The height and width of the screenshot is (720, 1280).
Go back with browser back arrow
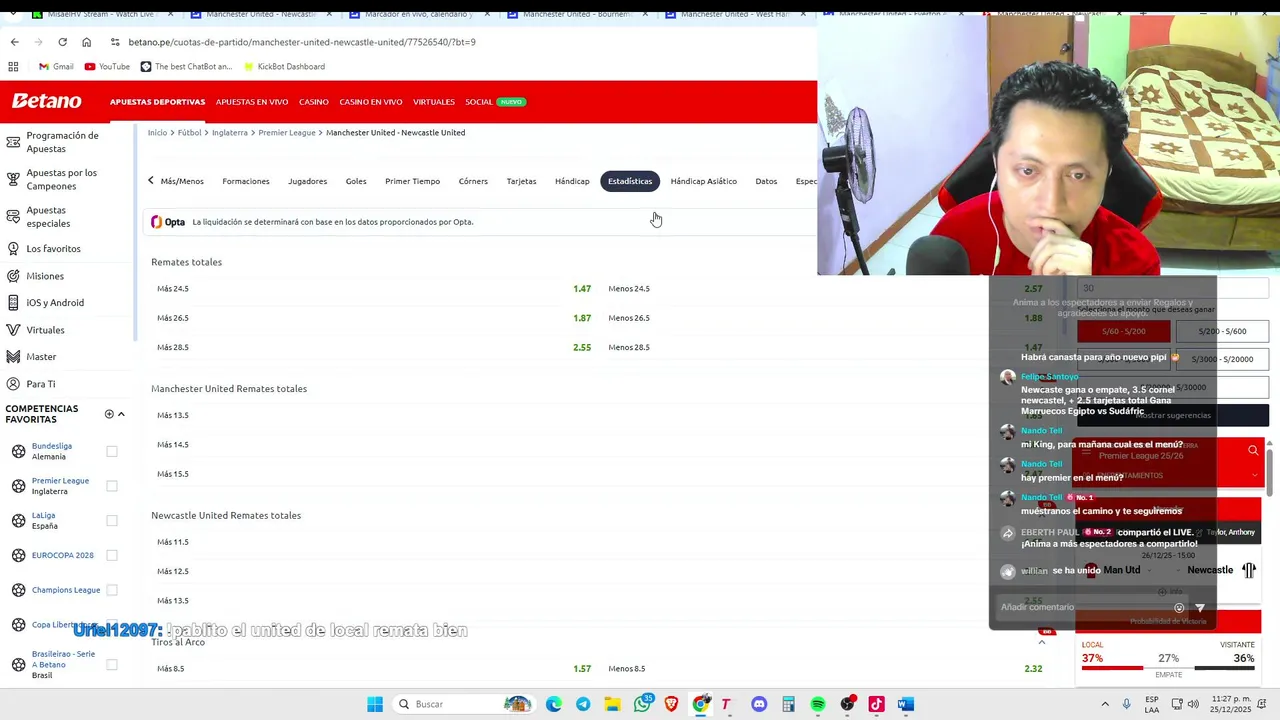[x=14, y=42]
